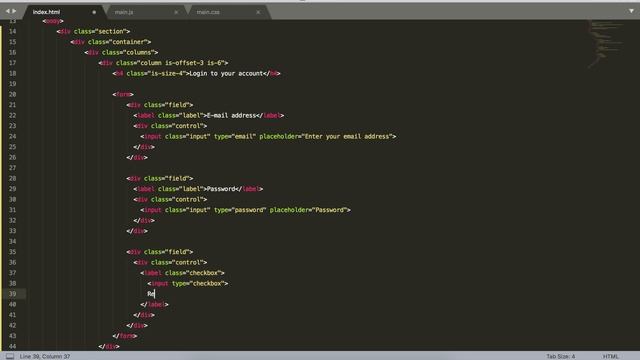Click the type="password" attribute
The height and width of the screenshot is (360, 640).
click(240, 210)
